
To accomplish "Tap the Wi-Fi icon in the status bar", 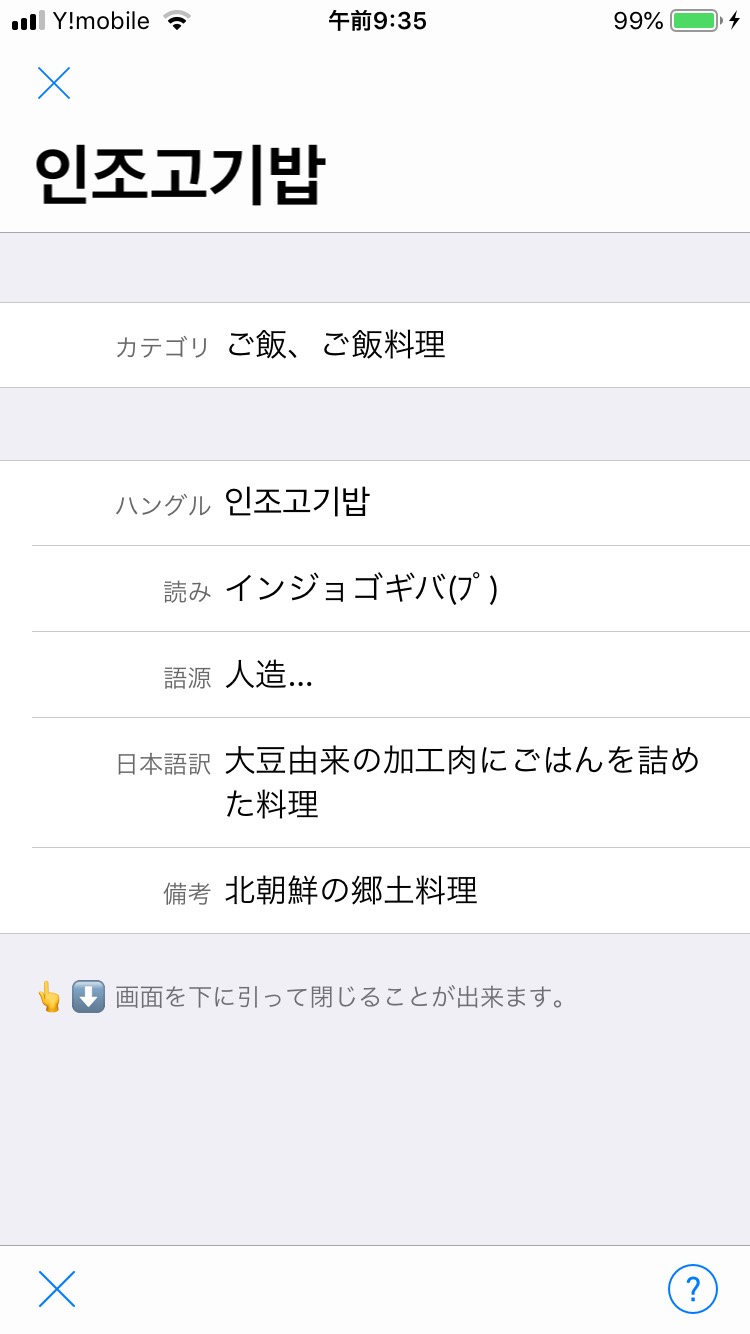I will pyautogui.click(x=177, y=21).
